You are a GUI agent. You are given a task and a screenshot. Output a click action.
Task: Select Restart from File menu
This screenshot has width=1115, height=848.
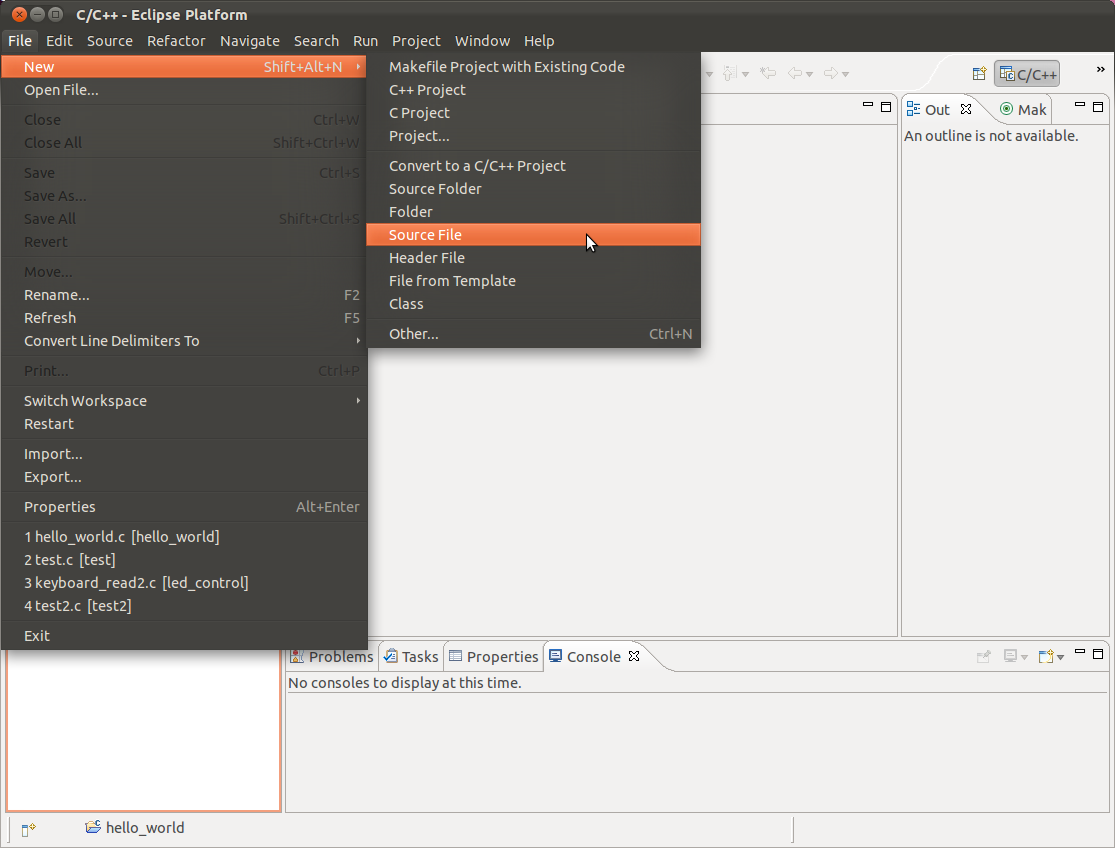[x=183, y=424]
